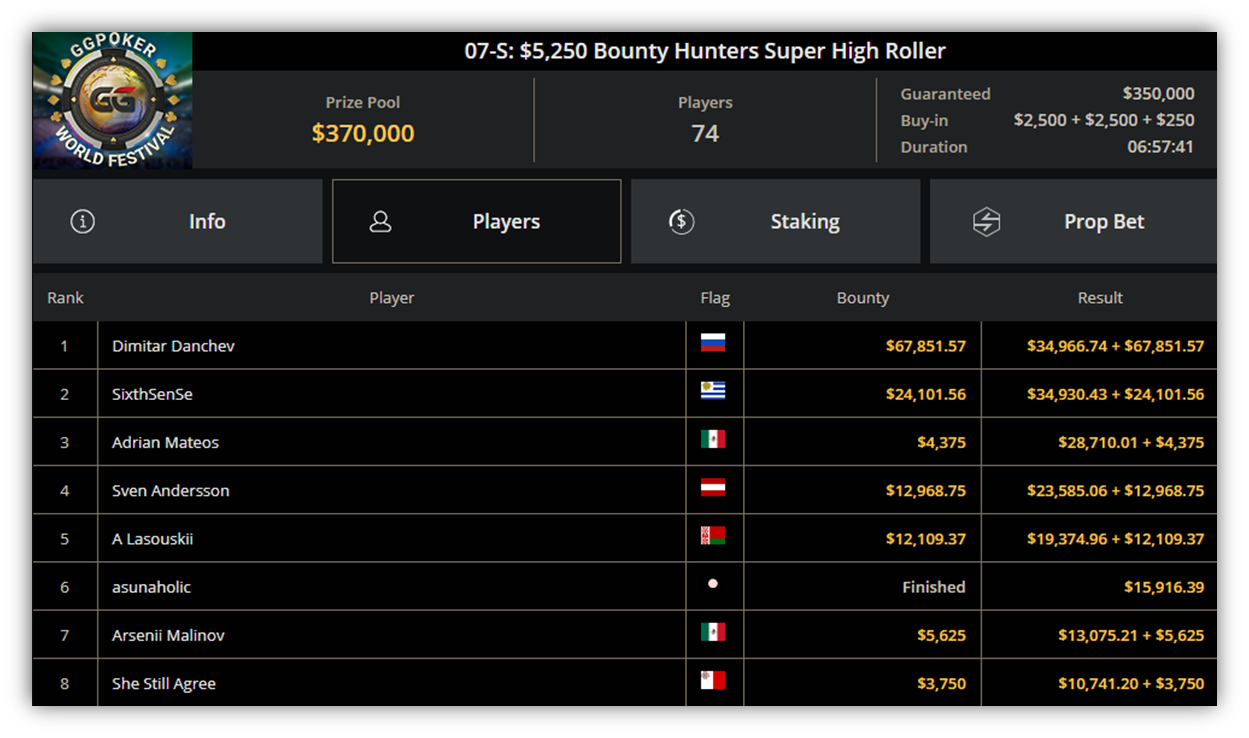Click Dimitar Danchev's Russian flag icon
Viewport: 1249px width, 738px height.
click(713, 343)
